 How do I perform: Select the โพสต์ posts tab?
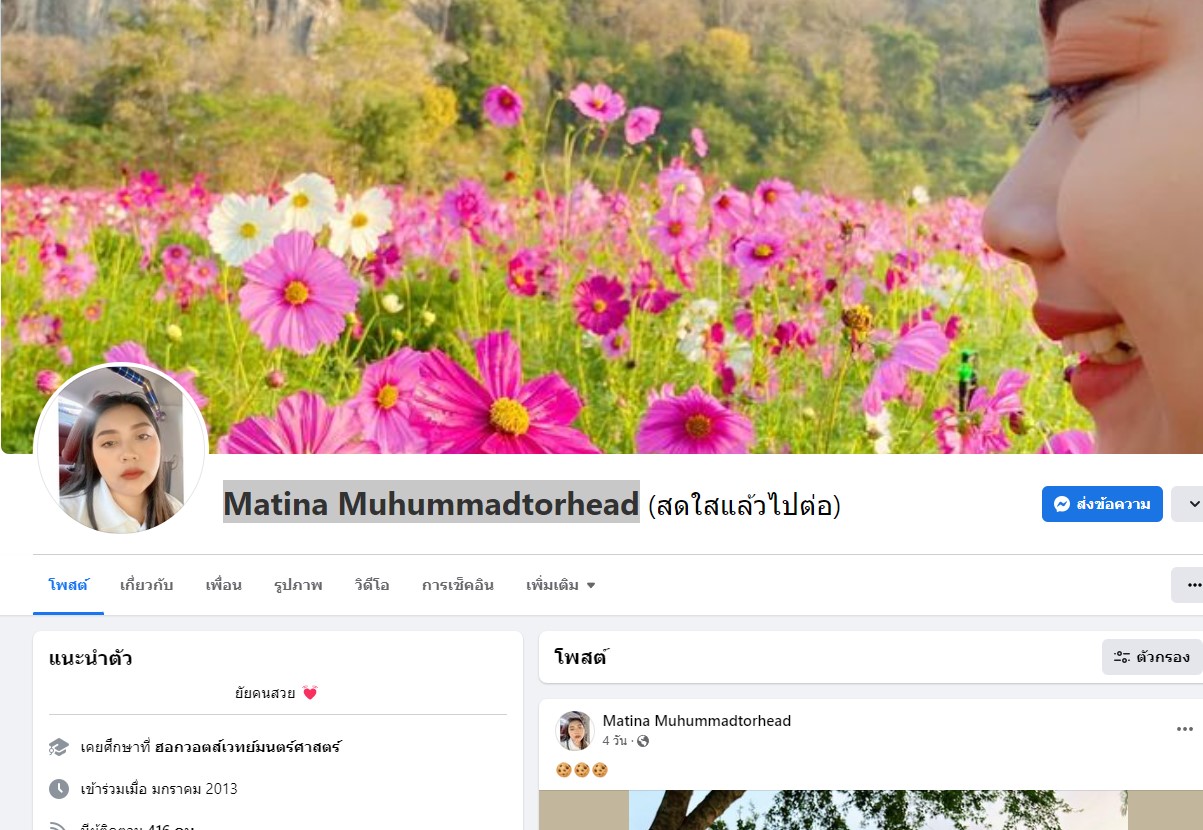click(68, 585)
